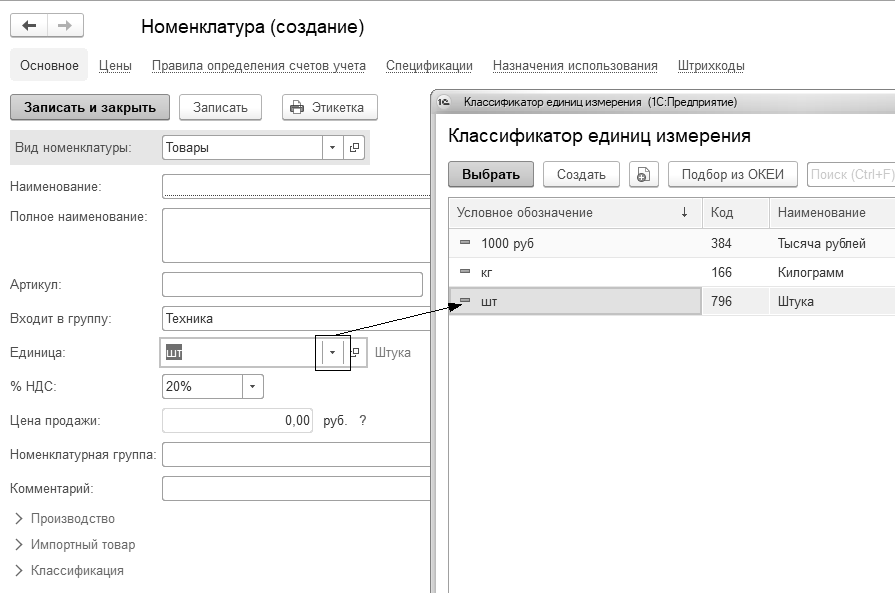Image resolution: width=895 pixels, height=593 pixels.
Task: Click the 1C logo in classifier title bar
Action: (444, 102)
